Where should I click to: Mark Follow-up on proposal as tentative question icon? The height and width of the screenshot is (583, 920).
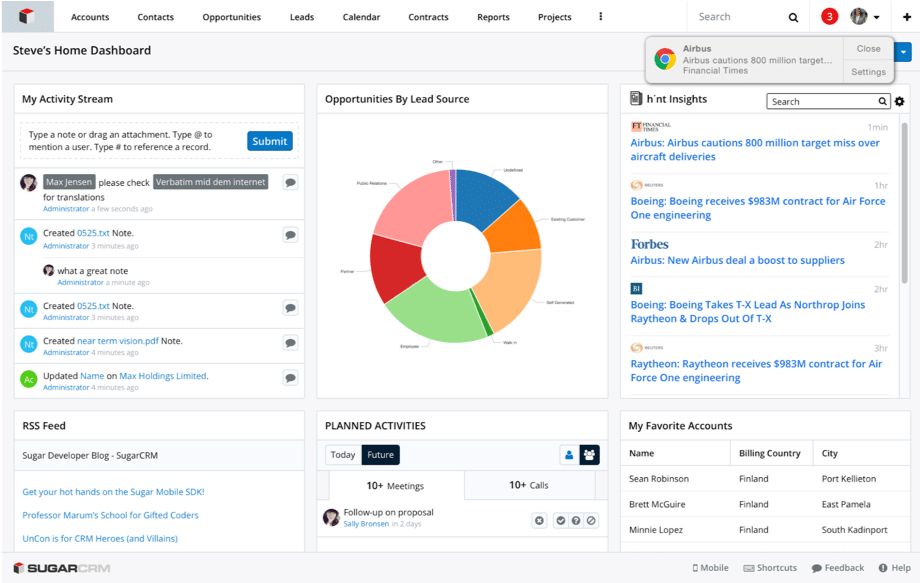tap(576, 520)
